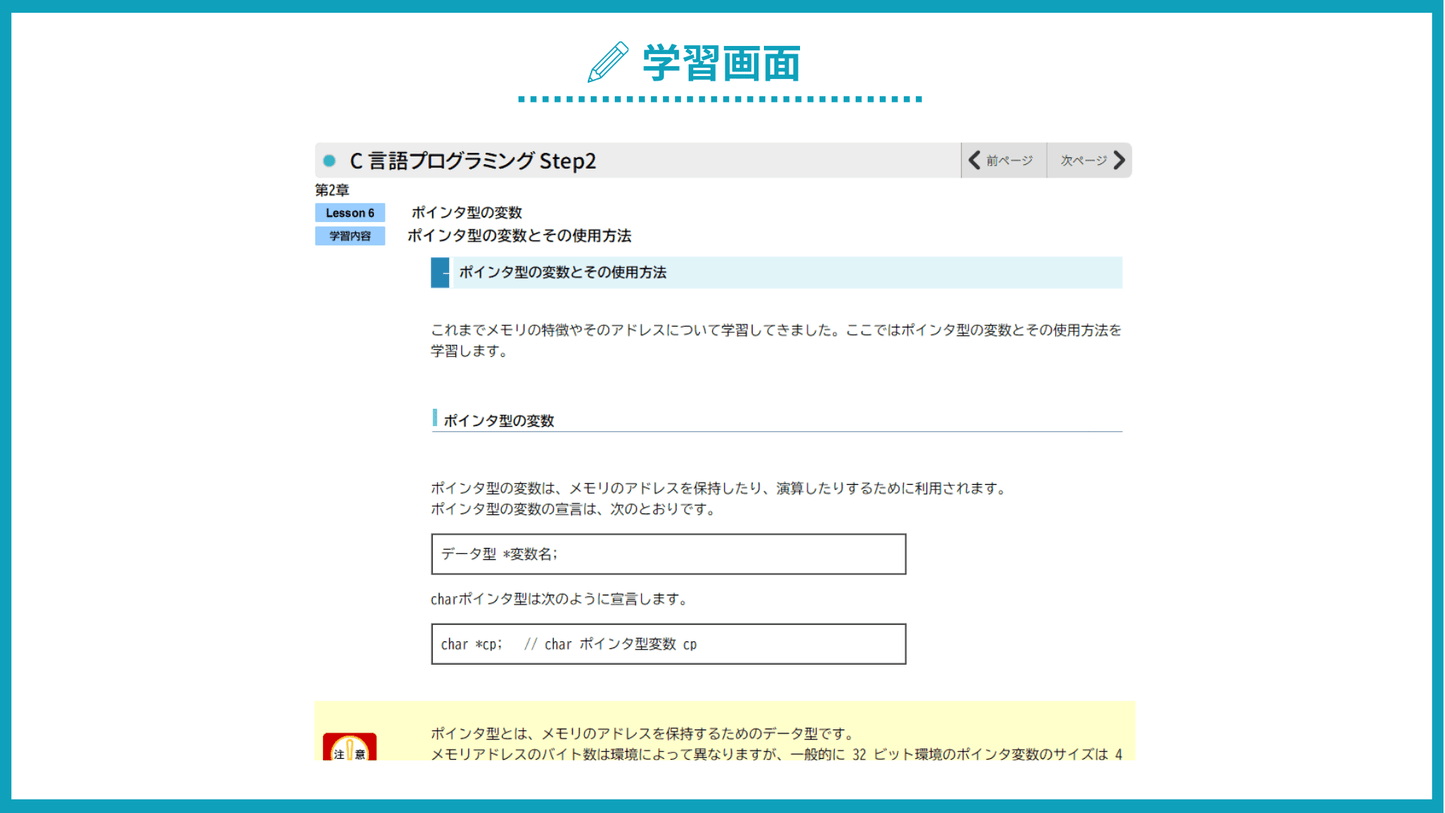Select the 学習内容 badge
1445x813 pixels.
pos(350,236)
